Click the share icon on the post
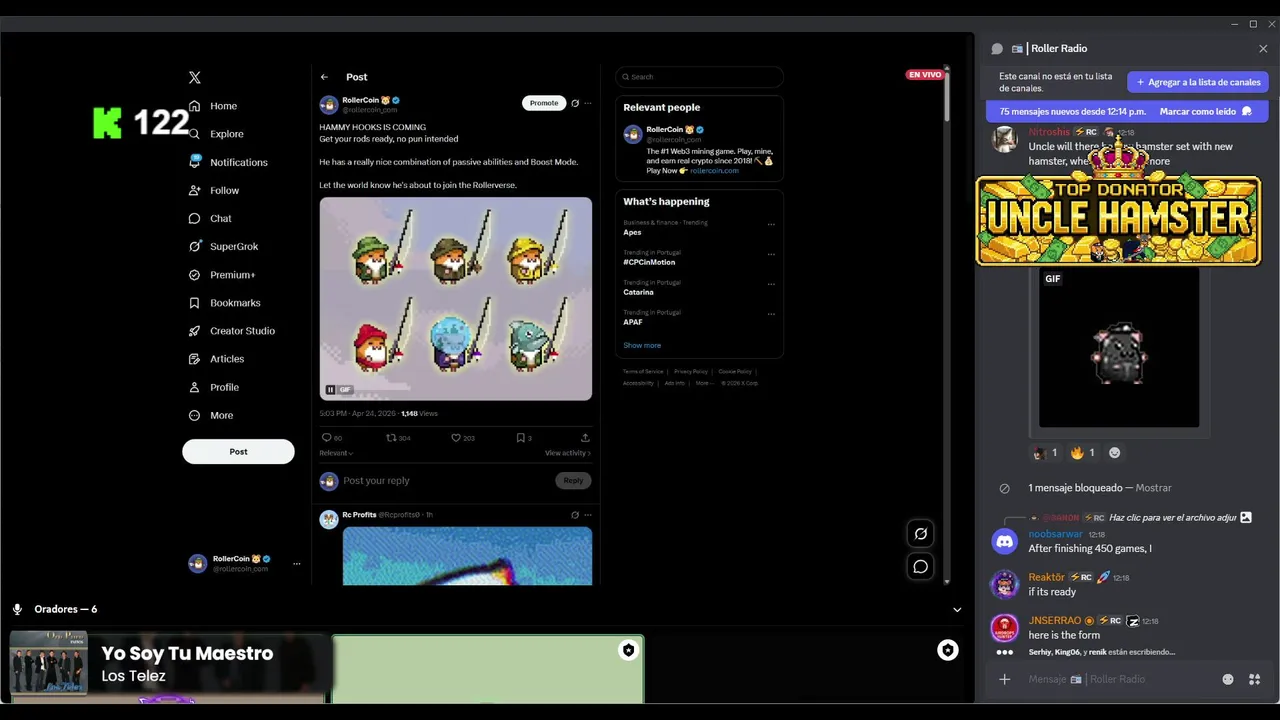Image resolution: width=1280 pixels, height=720 pixels. point(585,438)
